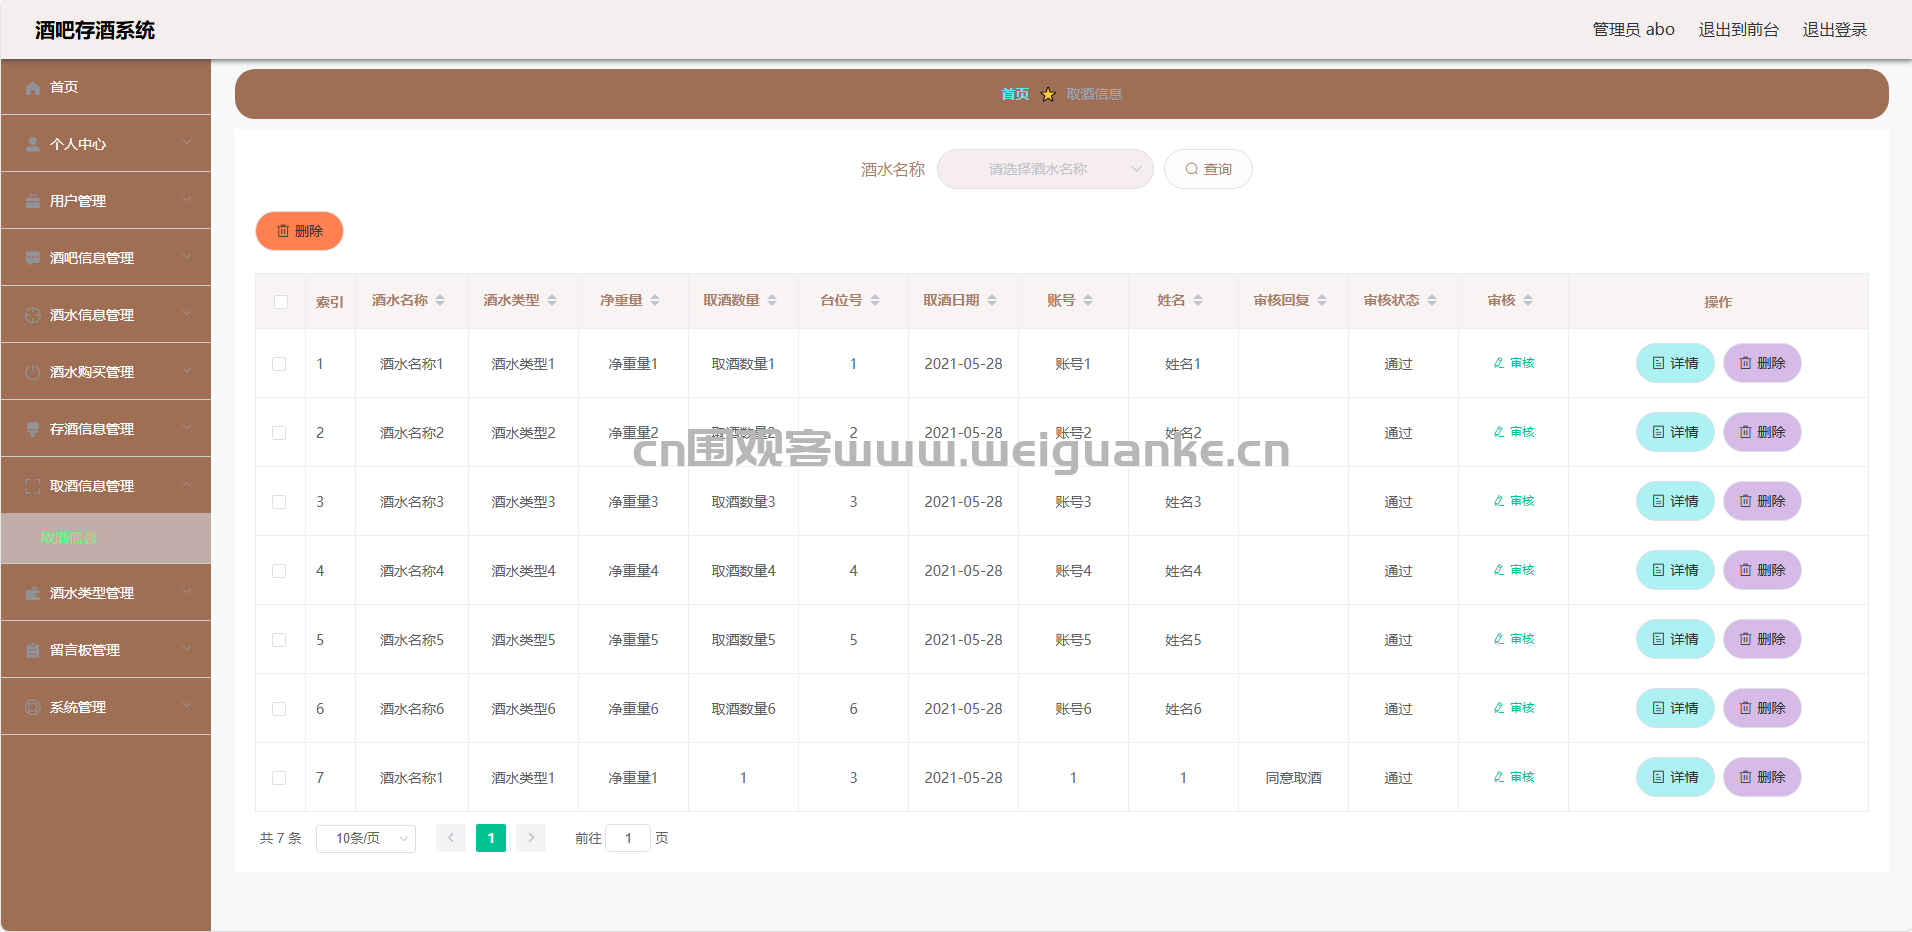The image size is (1912, 932).
Task: Sort by 酒水名称 column arrows
Action: (x=440, y=300)
